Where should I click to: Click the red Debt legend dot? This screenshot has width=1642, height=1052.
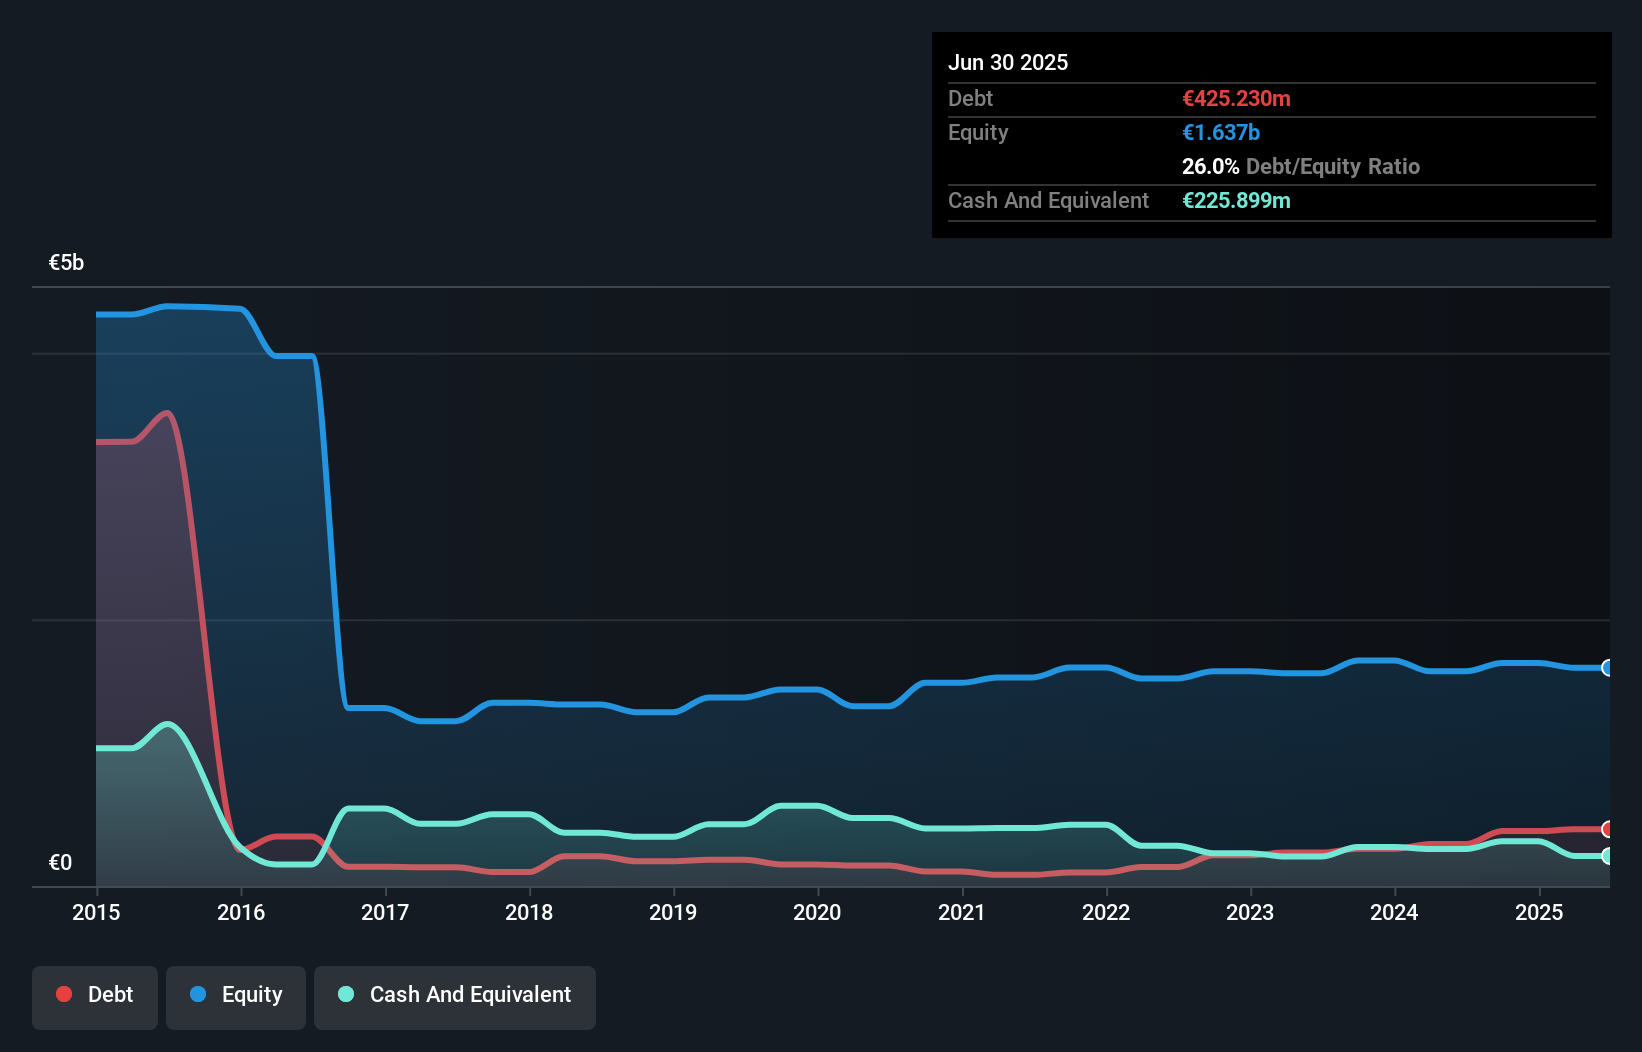[64, 994]
